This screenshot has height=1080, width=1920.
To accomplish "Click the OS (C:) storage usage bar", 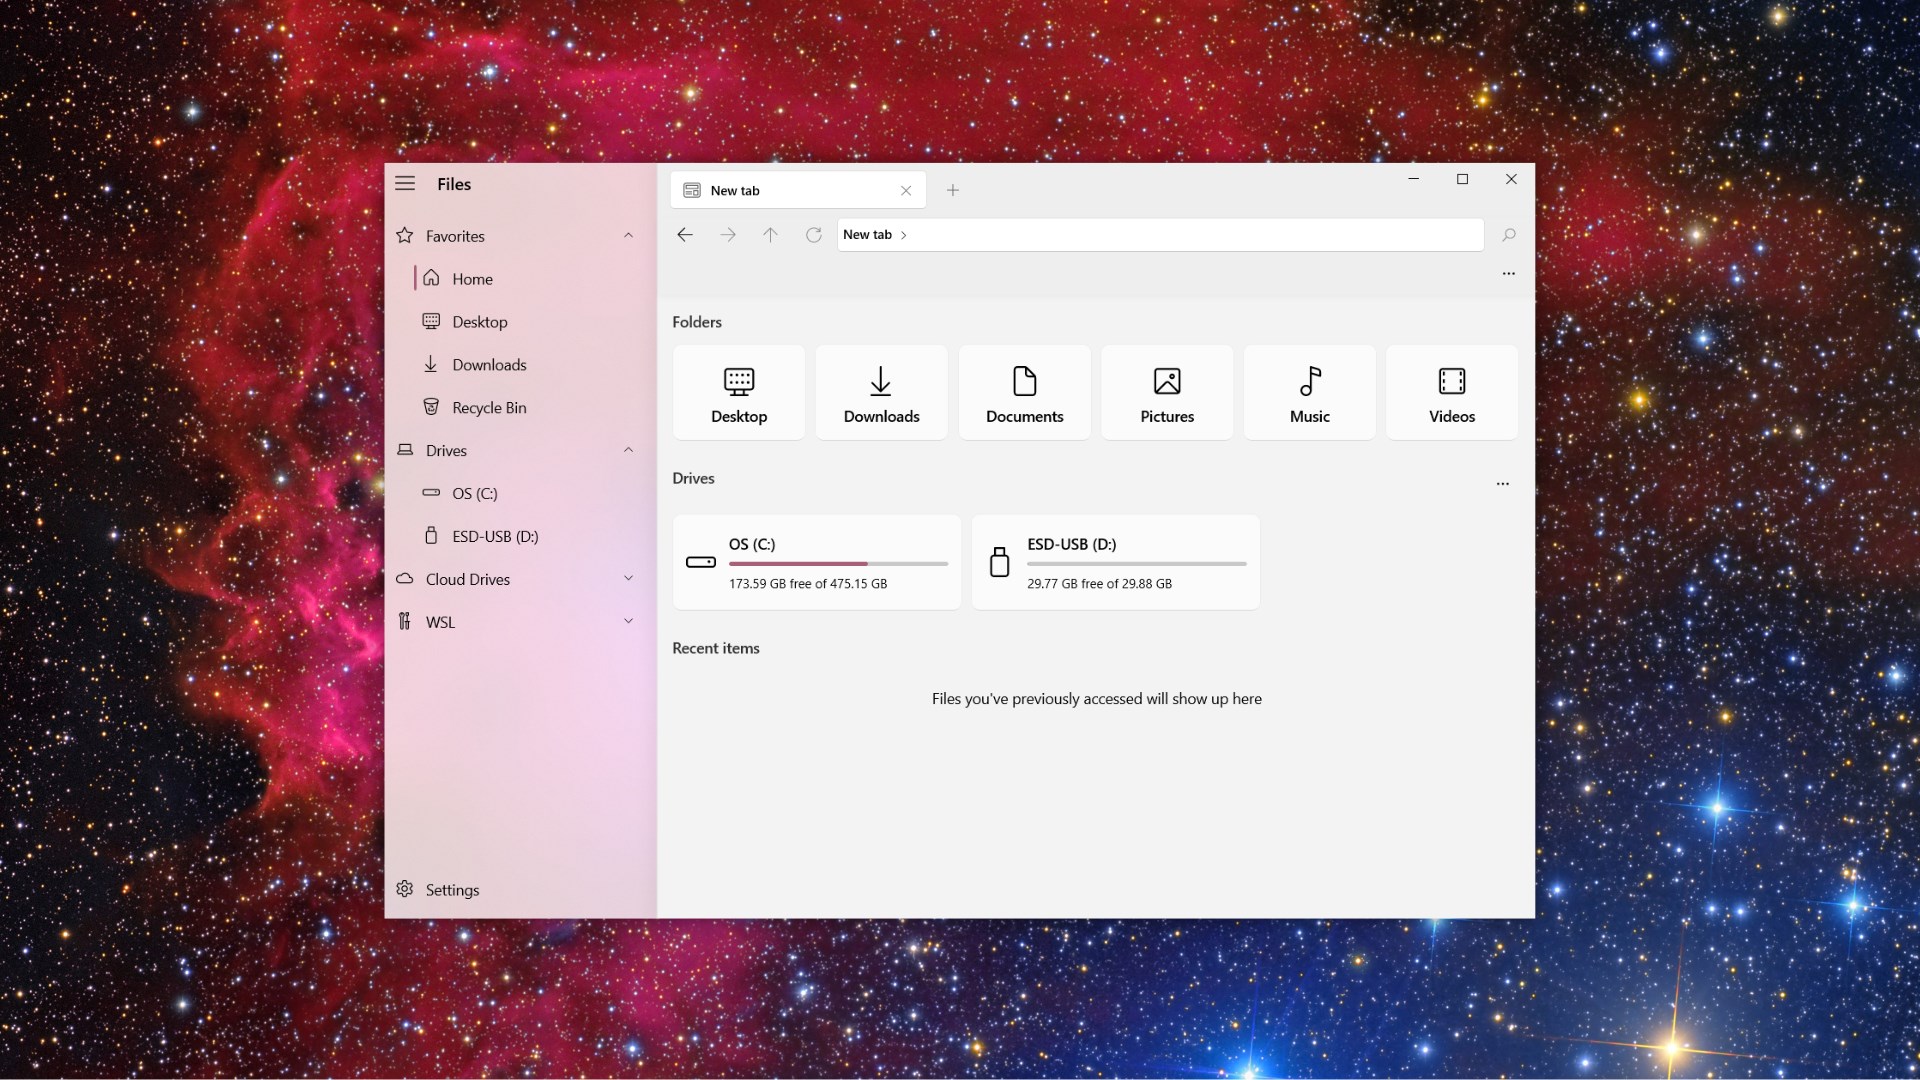I will (836, 563).
